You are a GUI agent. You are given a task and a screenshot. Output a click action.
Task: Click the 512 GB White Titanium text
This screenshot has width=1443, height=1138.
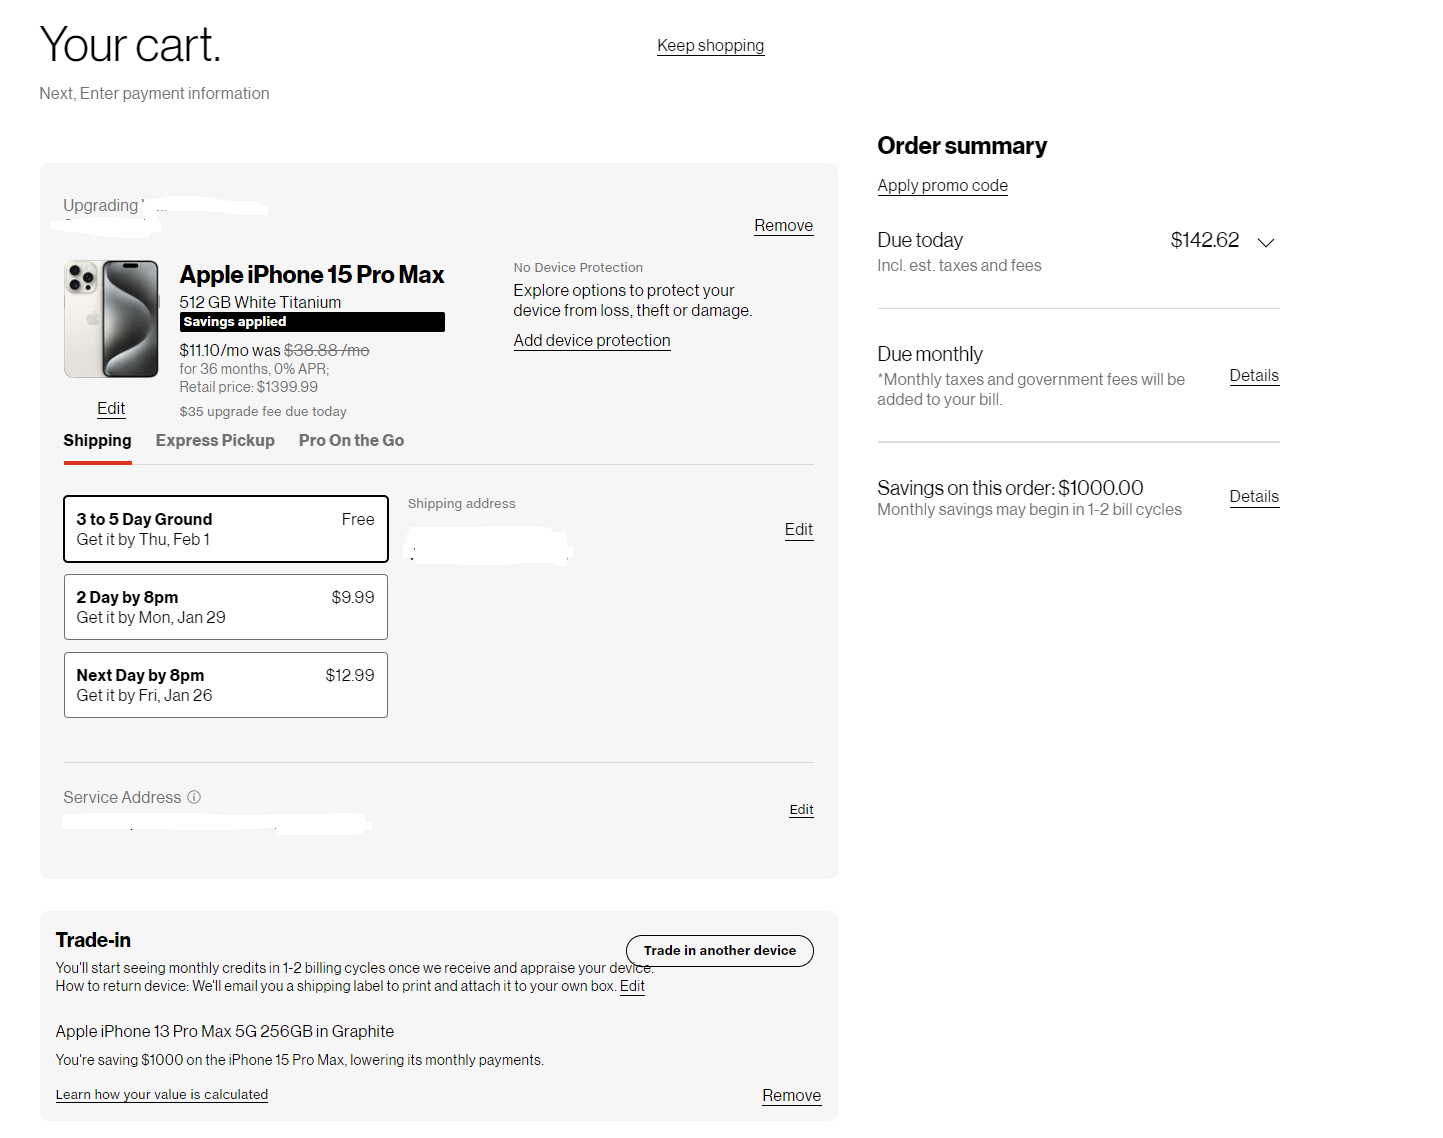click(x=260, y=302)
